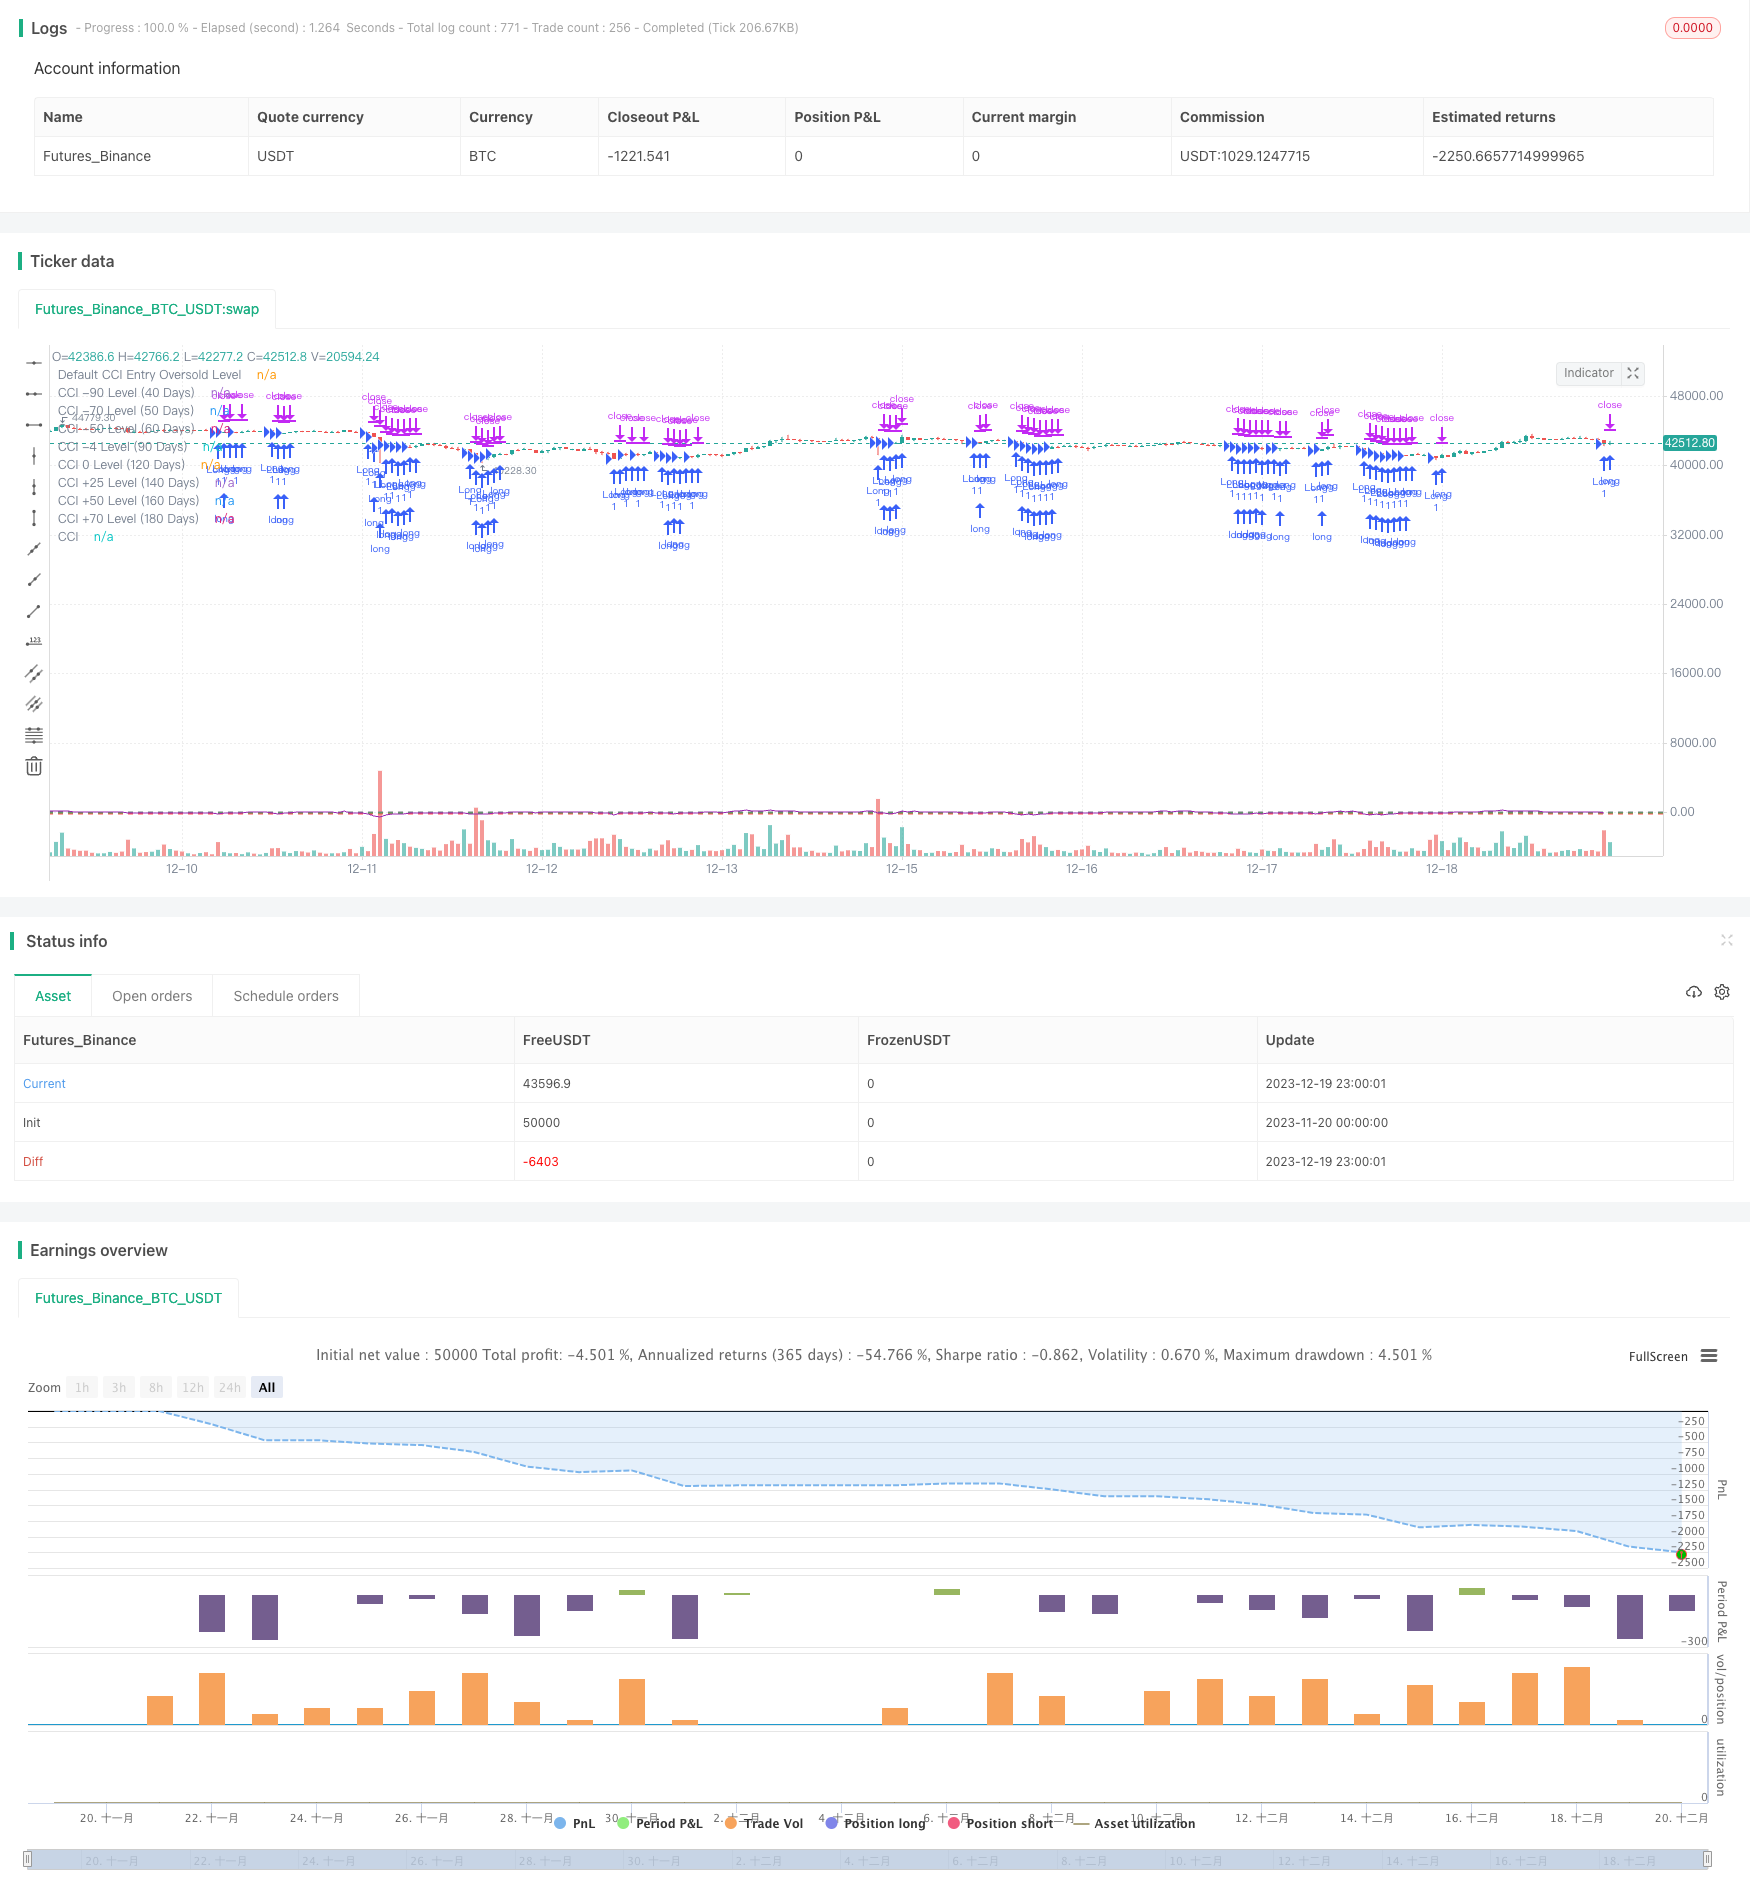Toggle the Position short legend series
The image size is (1750, 1899).
[x=1000, y=1823]
